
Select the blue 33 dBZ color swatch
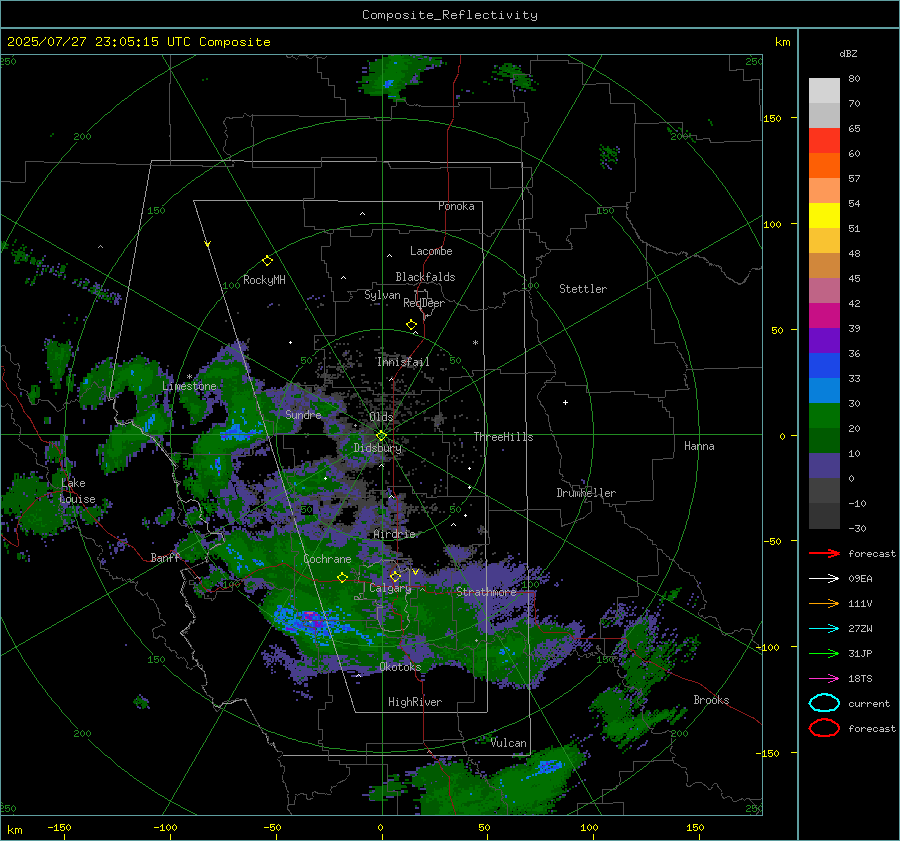click(824, 366)
